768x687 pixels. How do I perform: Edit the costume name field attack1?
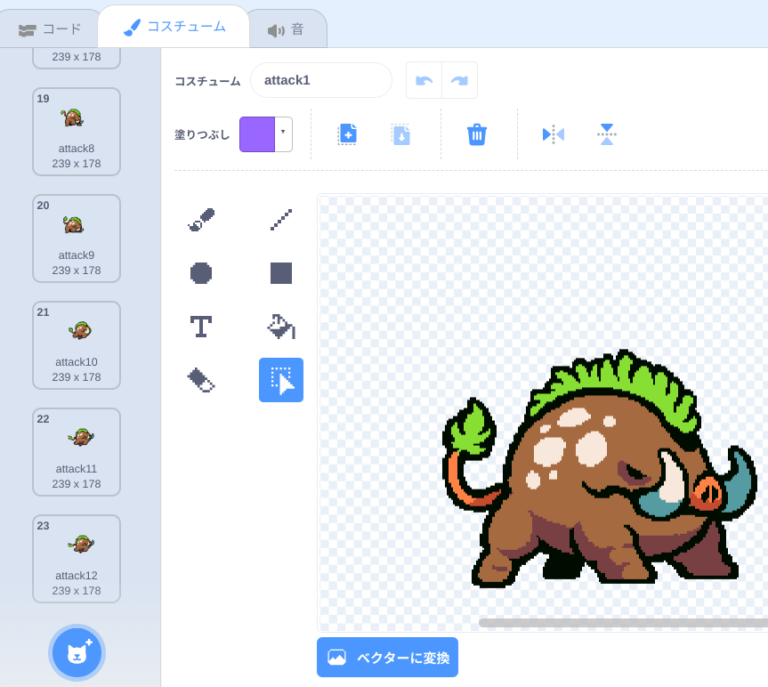(321, 80)
